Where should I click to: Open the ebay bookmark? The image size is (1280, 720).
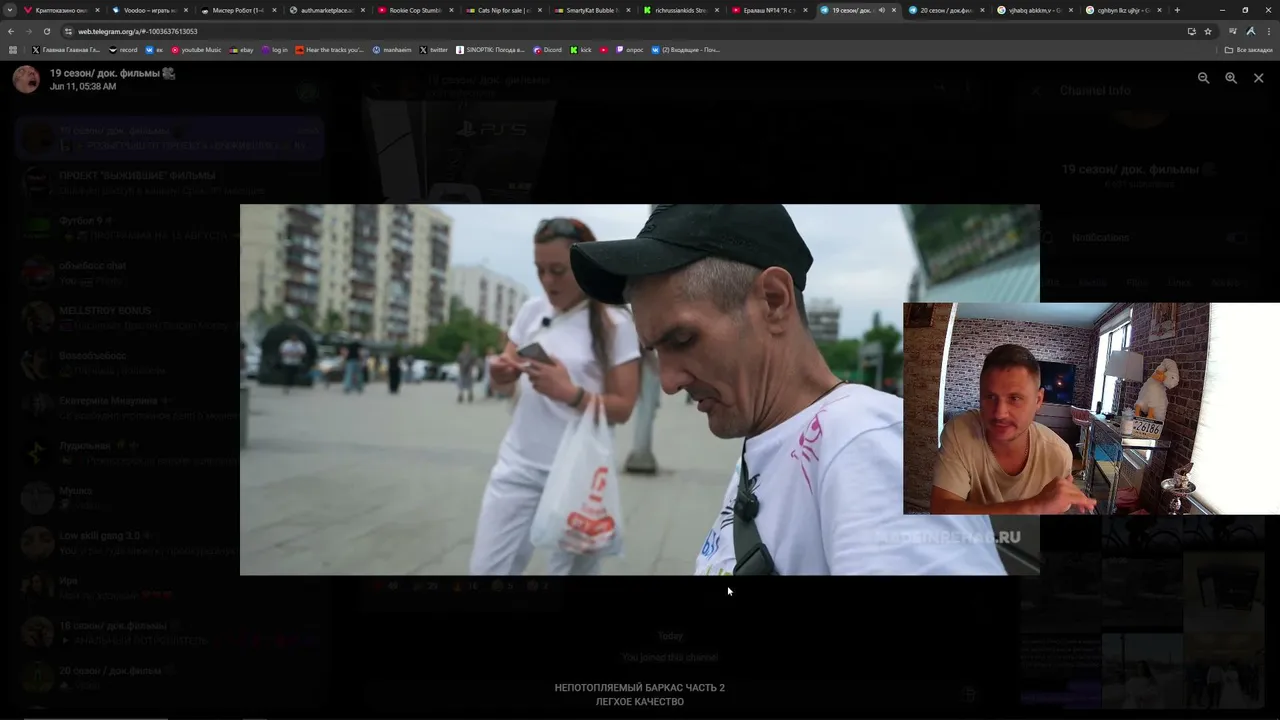(241, 49)
